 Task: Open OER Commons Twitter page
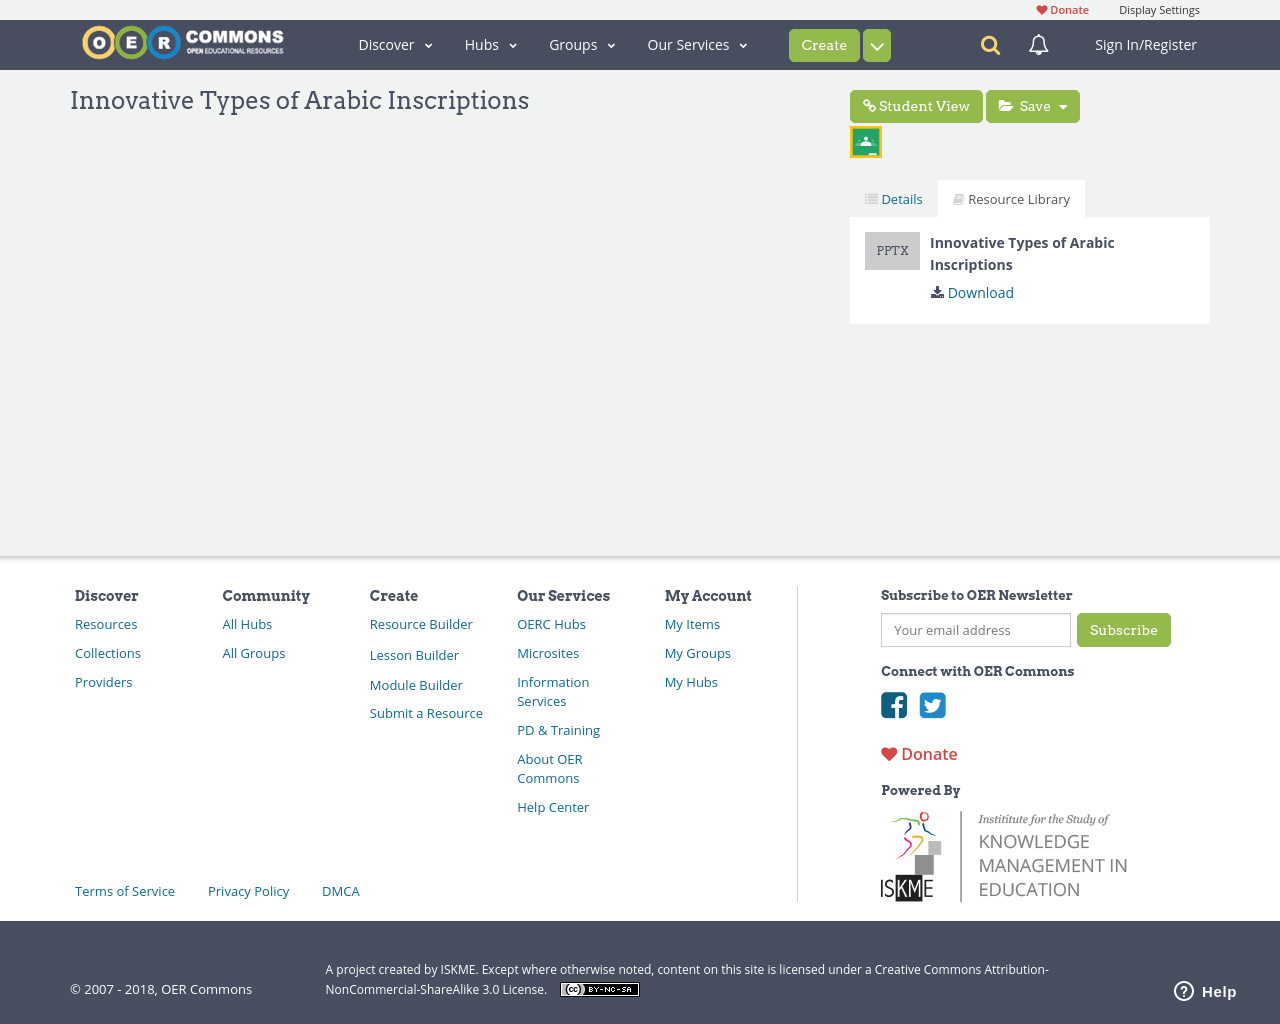pyautogui.click(x=933, y=705)
